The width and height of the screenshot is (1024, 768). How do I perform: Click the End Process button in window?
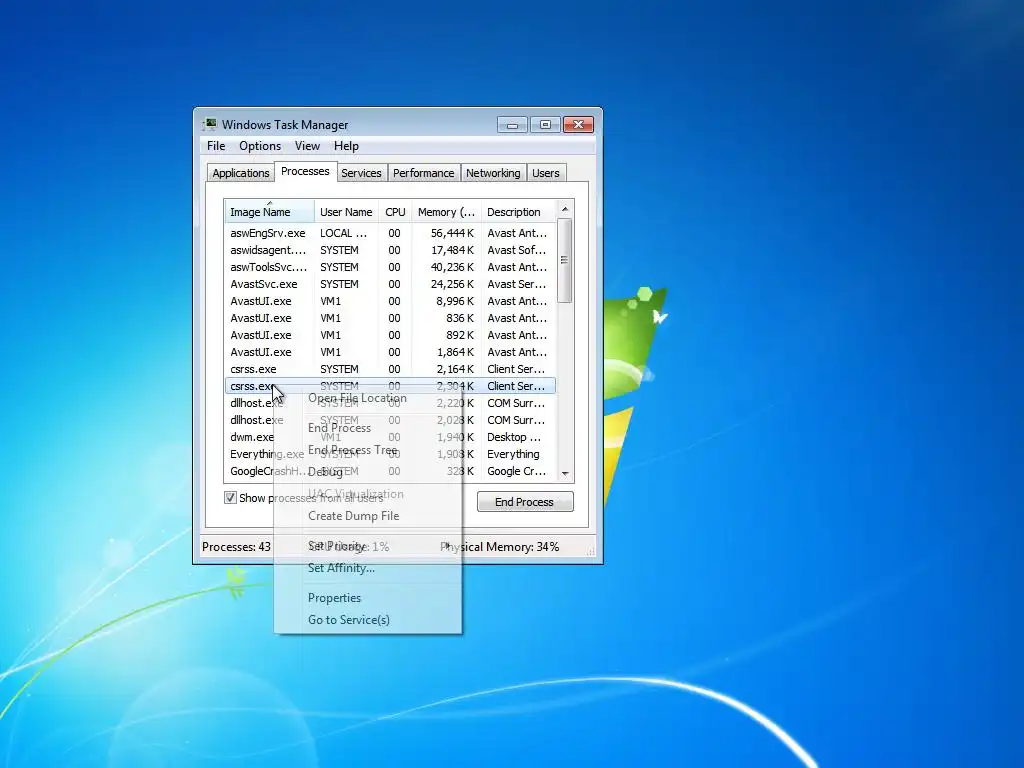tap(524, 502)
